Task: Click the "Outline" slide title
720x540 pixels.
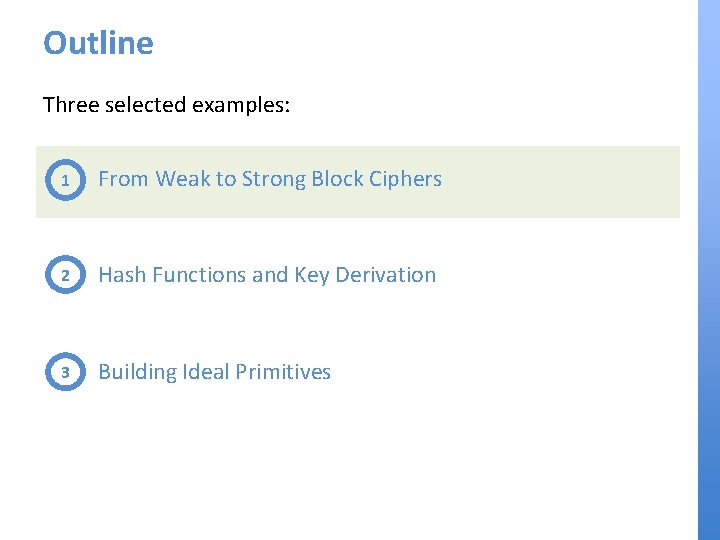Action: tap(98, 43)
